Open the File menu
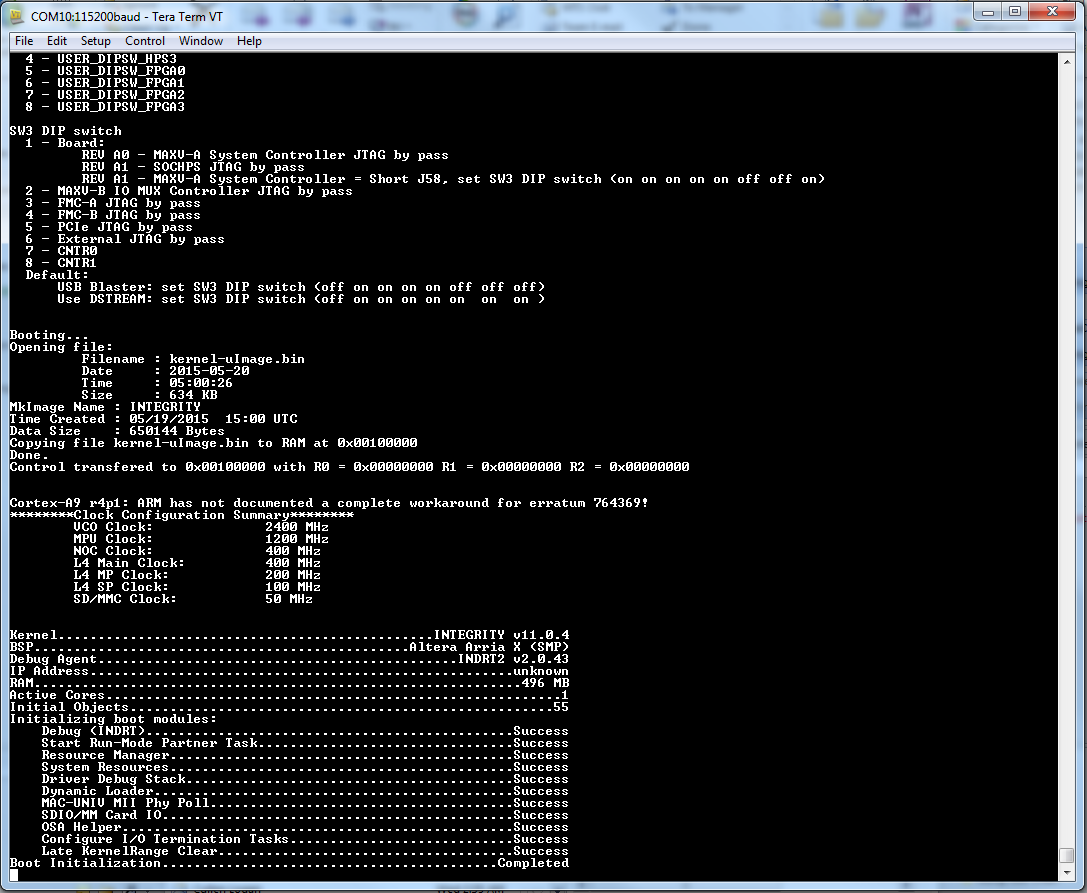Screen dimensions: 1087x893 (x=24, y=41)
